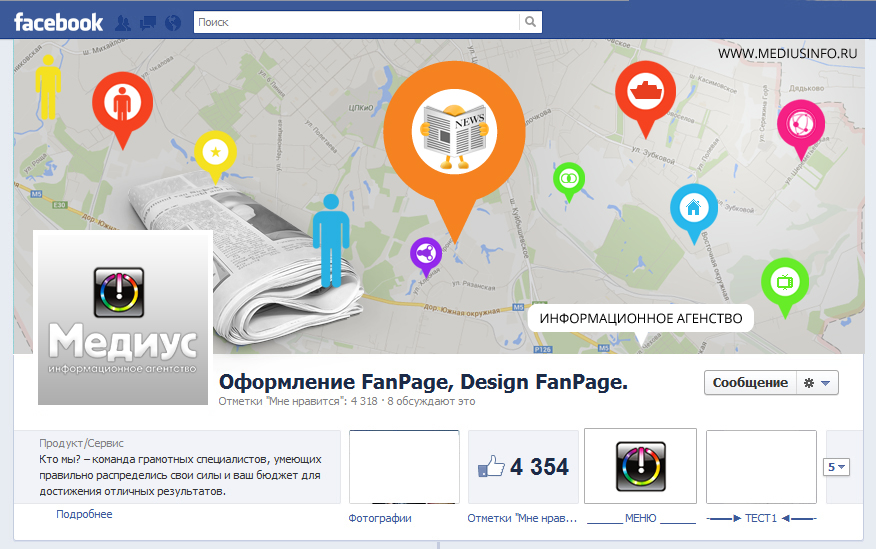
Task: Click the page title Оформление FanPage
Action: click(423, 382)
